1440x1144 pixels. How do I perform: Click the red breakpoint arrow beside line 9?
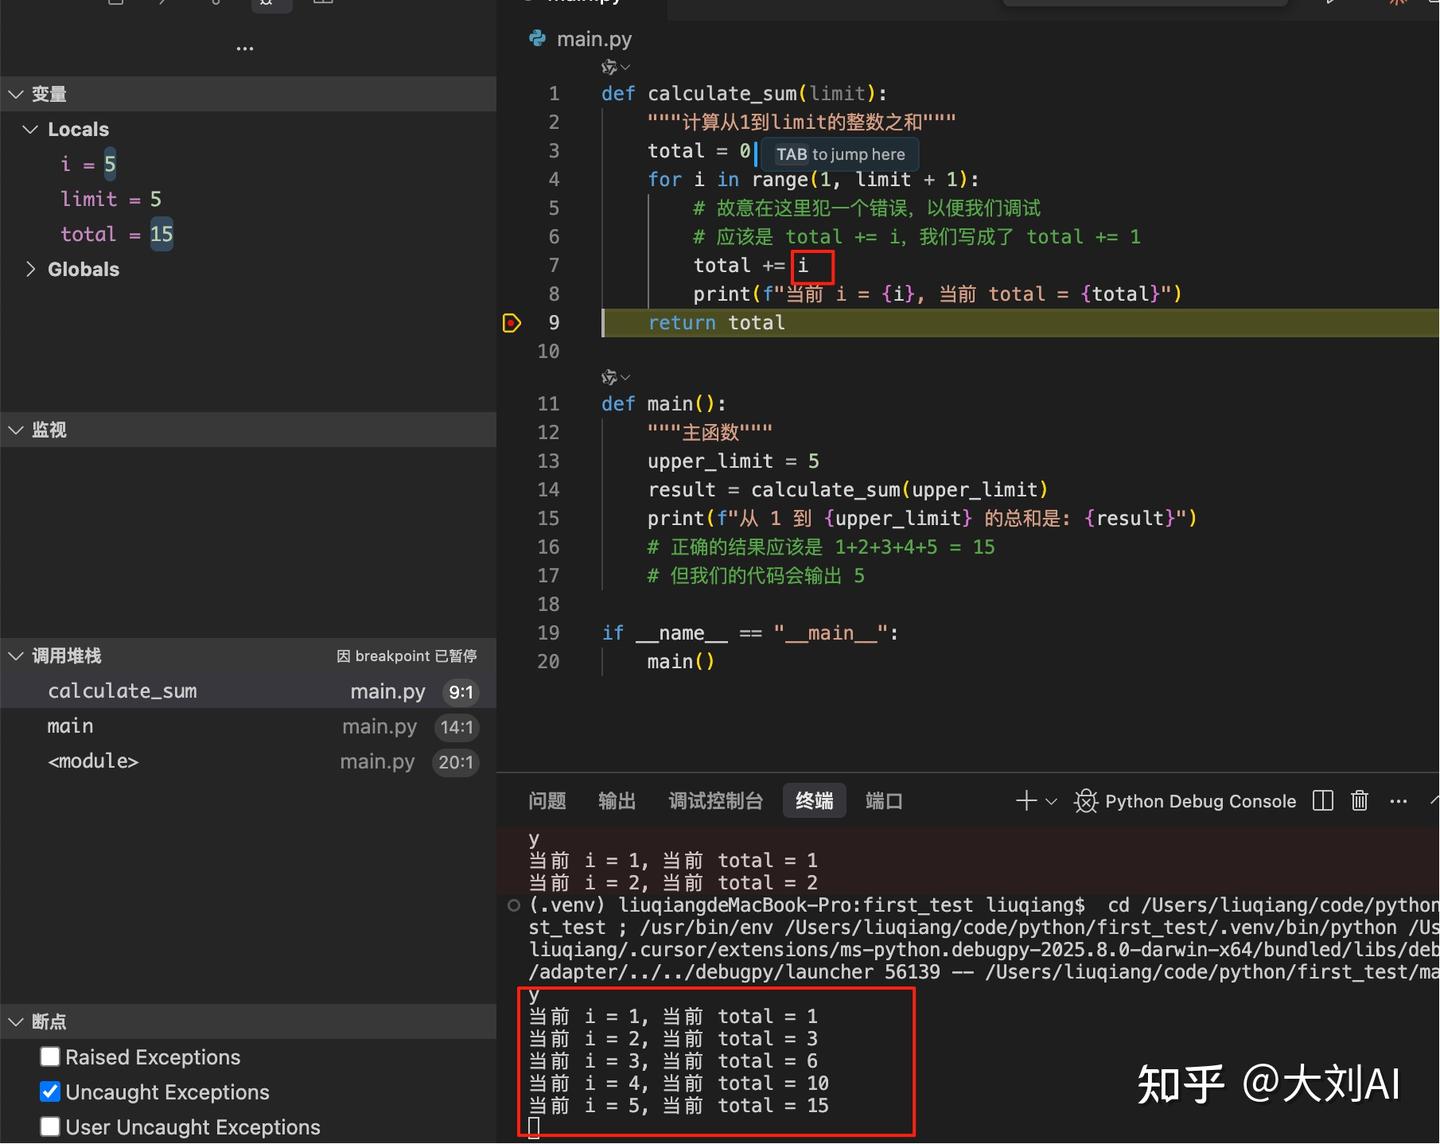click(x=512, y=322)
